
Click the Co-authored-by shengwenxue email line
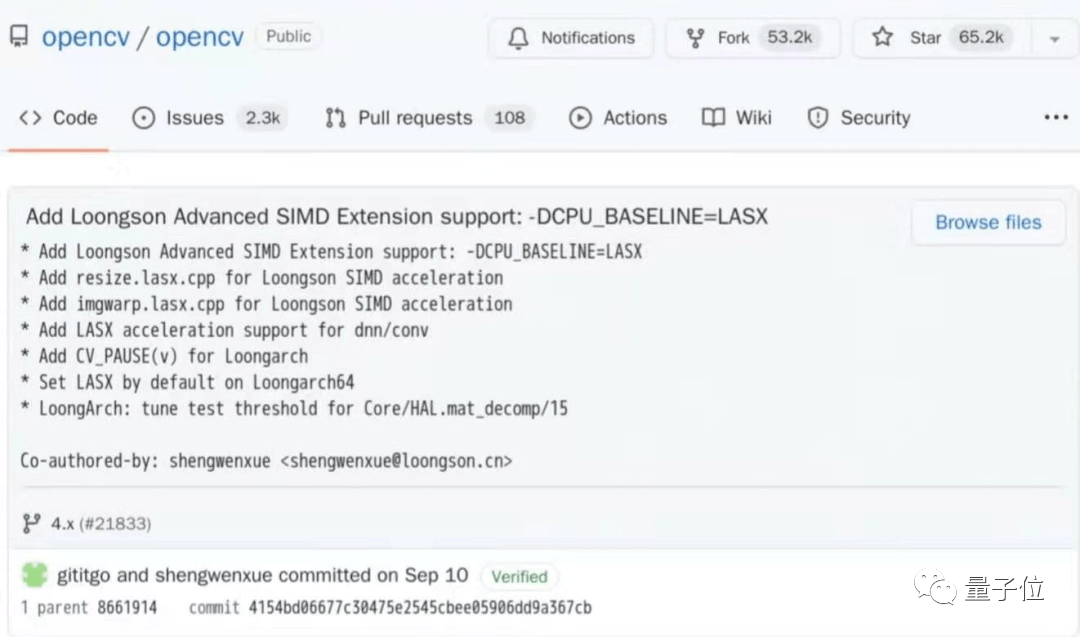(x=266, y=461)
